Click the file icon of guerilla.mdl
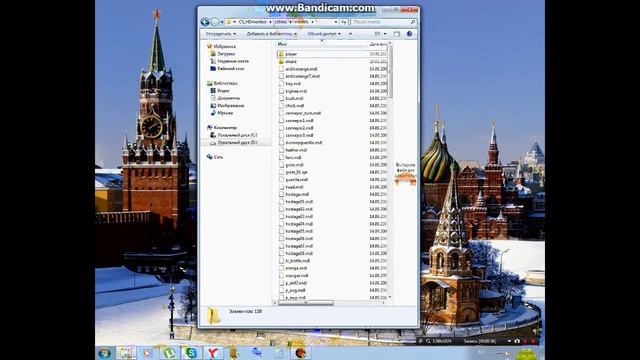640x360 pixels. pos(281,180)
